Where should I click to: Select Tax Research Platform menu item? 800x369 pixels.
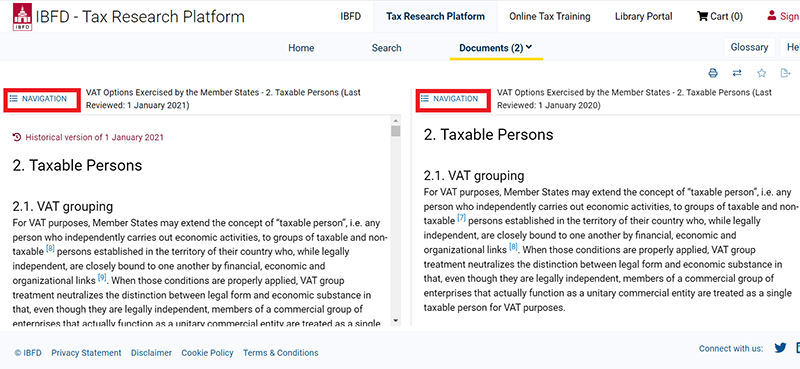pyautogui.click(x=435, y=16)
